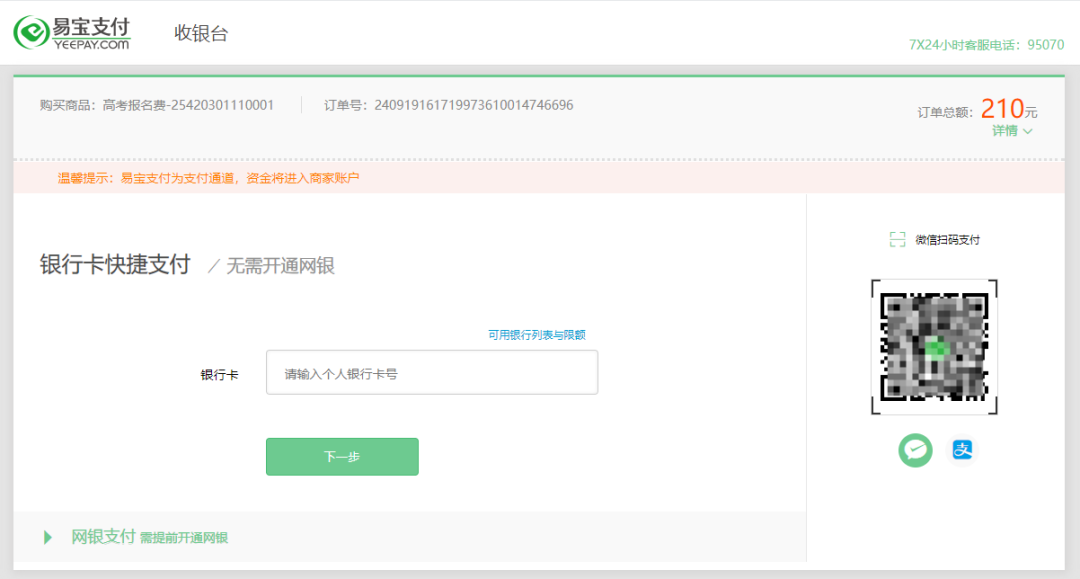Viewport: 1080px width, 579px height.
Task: Focus the 请输入个人银行卡号 input field
Action: point(432,373)
